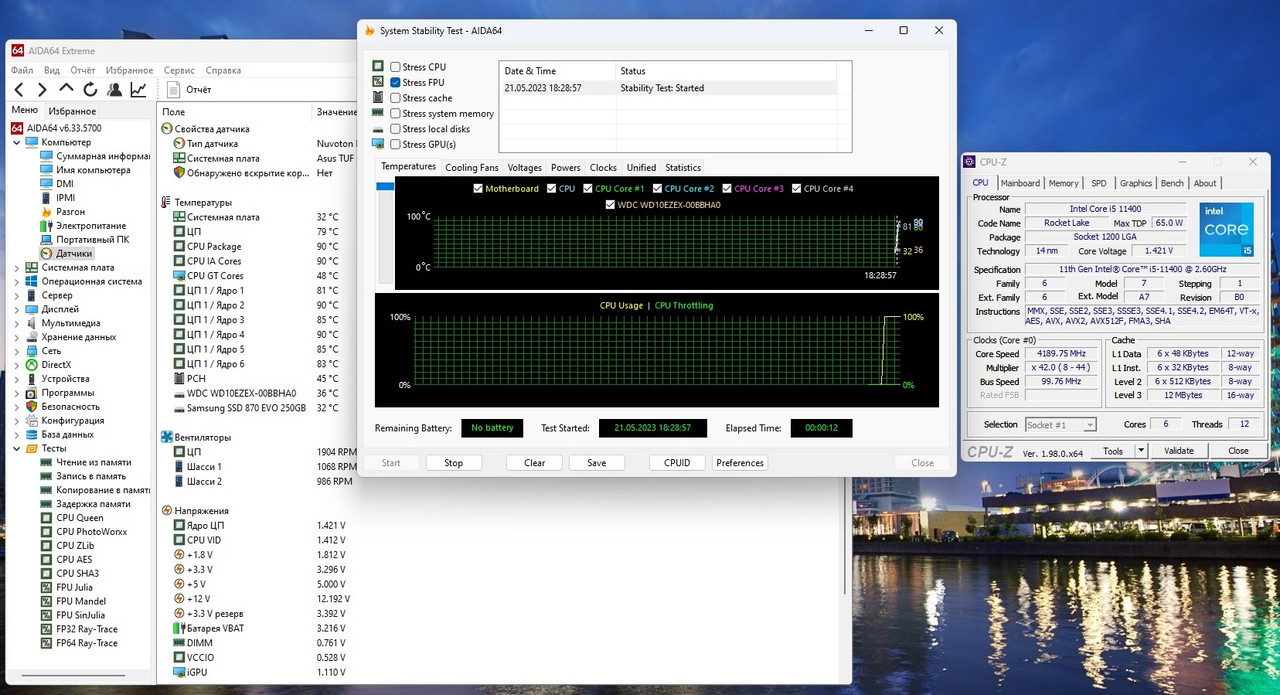Open the Файл menu in AIDA64
The height and width of the screenshot is (695, 1280).
coord(22,71)
